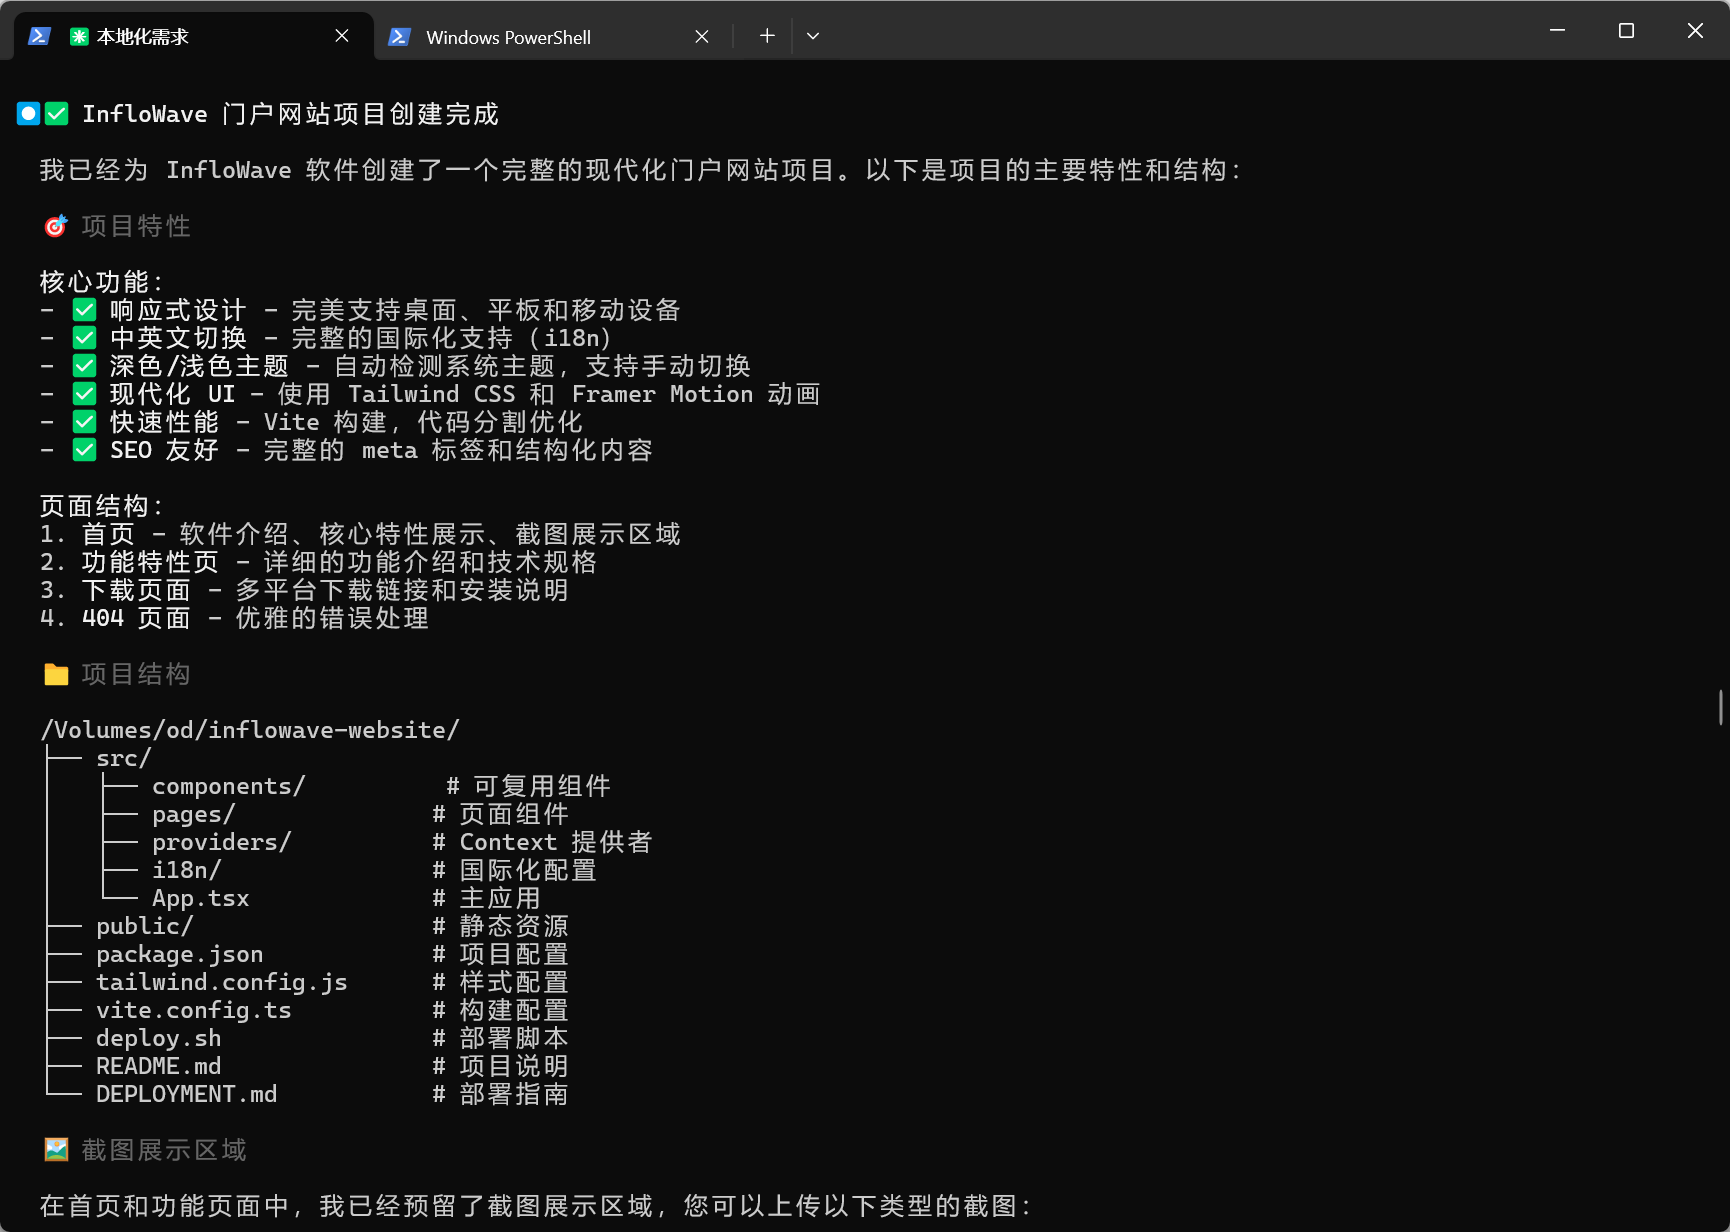Click the folder emoji beside 项目结构
Screen dimensions: 1730x1232
tap(56, 675)
